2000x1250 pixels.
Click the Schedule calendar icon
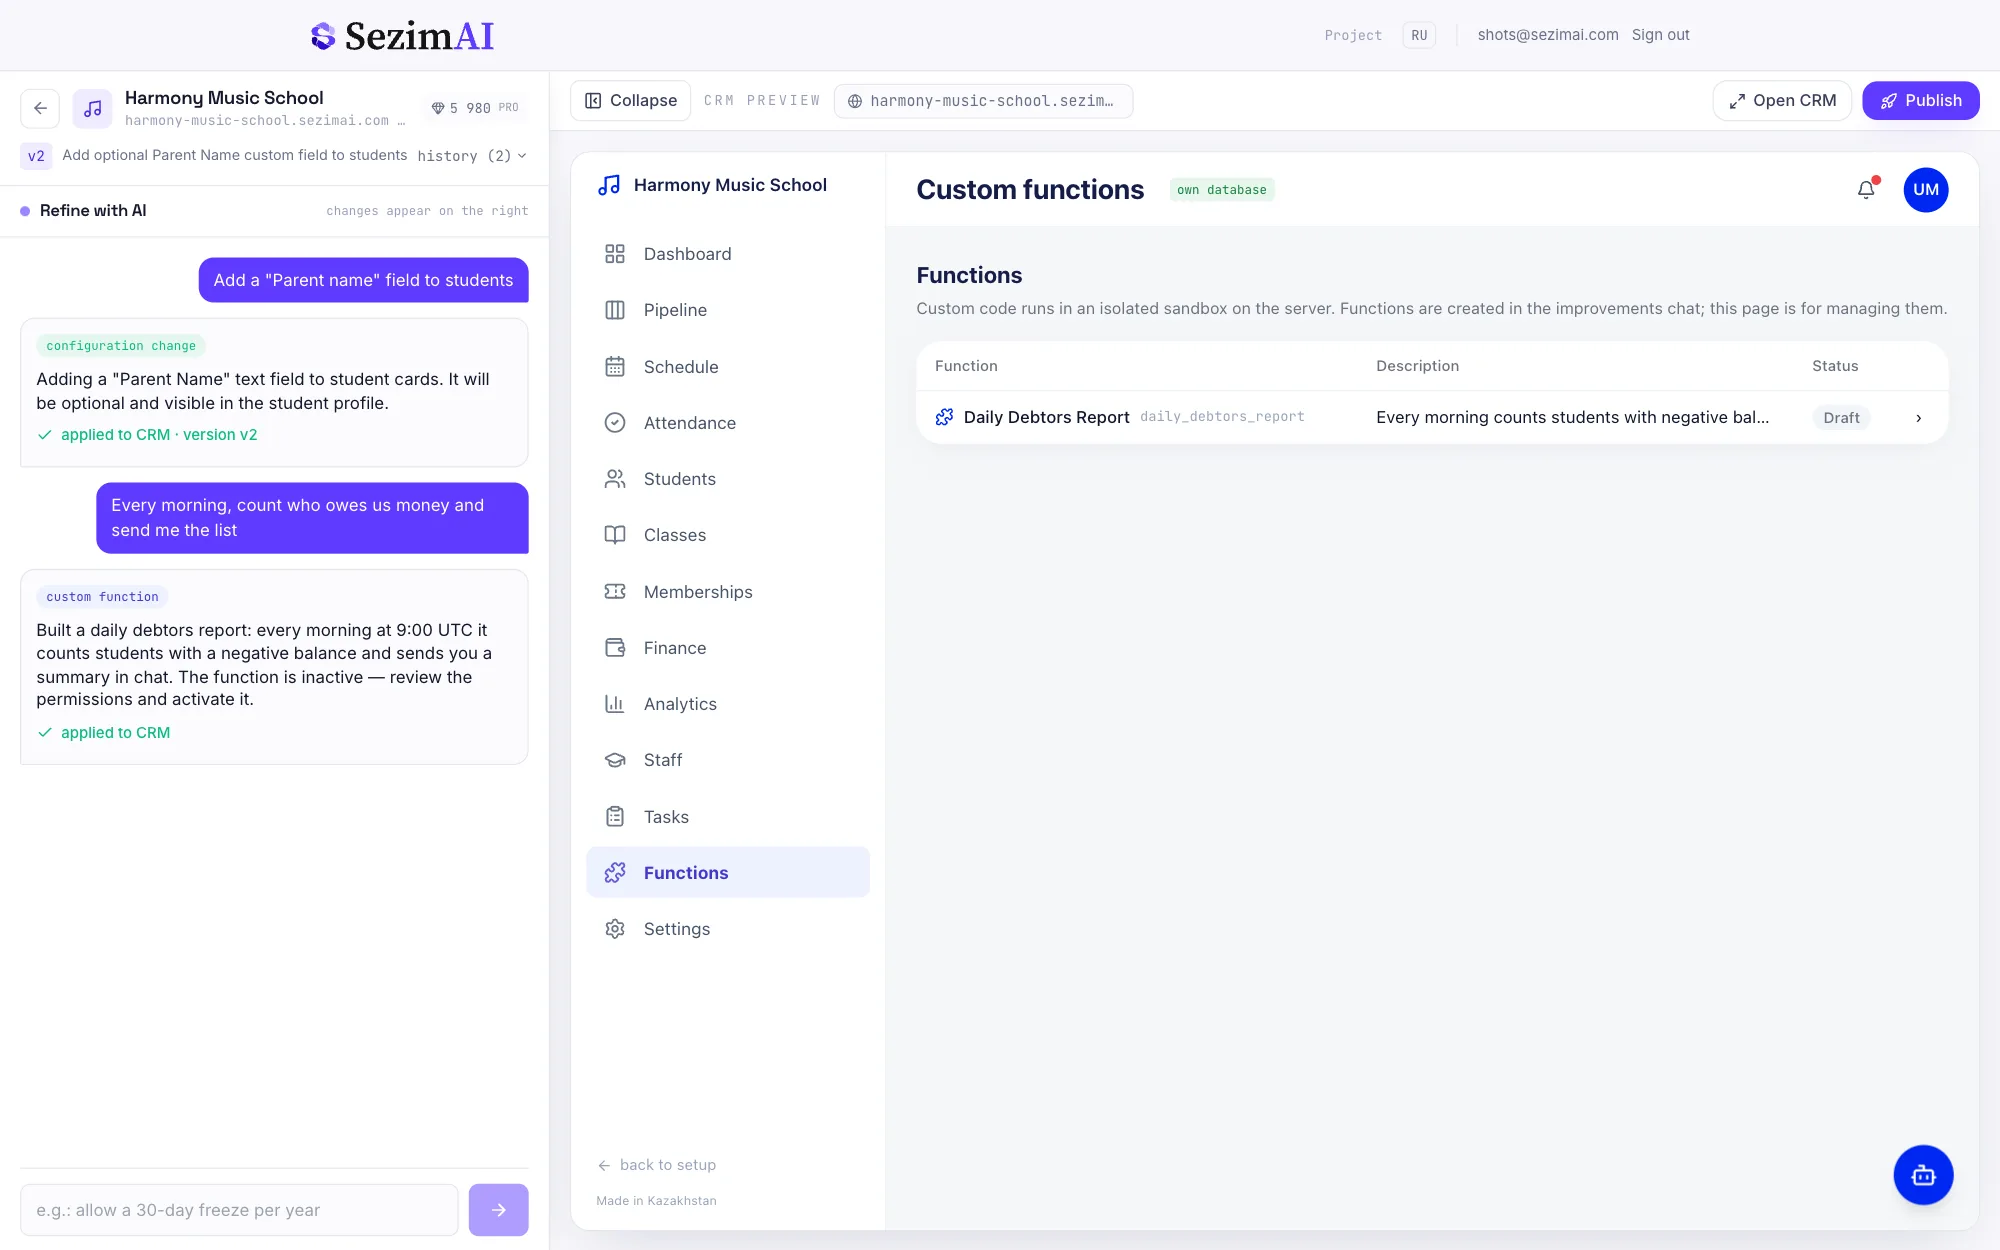coord(615,367)
